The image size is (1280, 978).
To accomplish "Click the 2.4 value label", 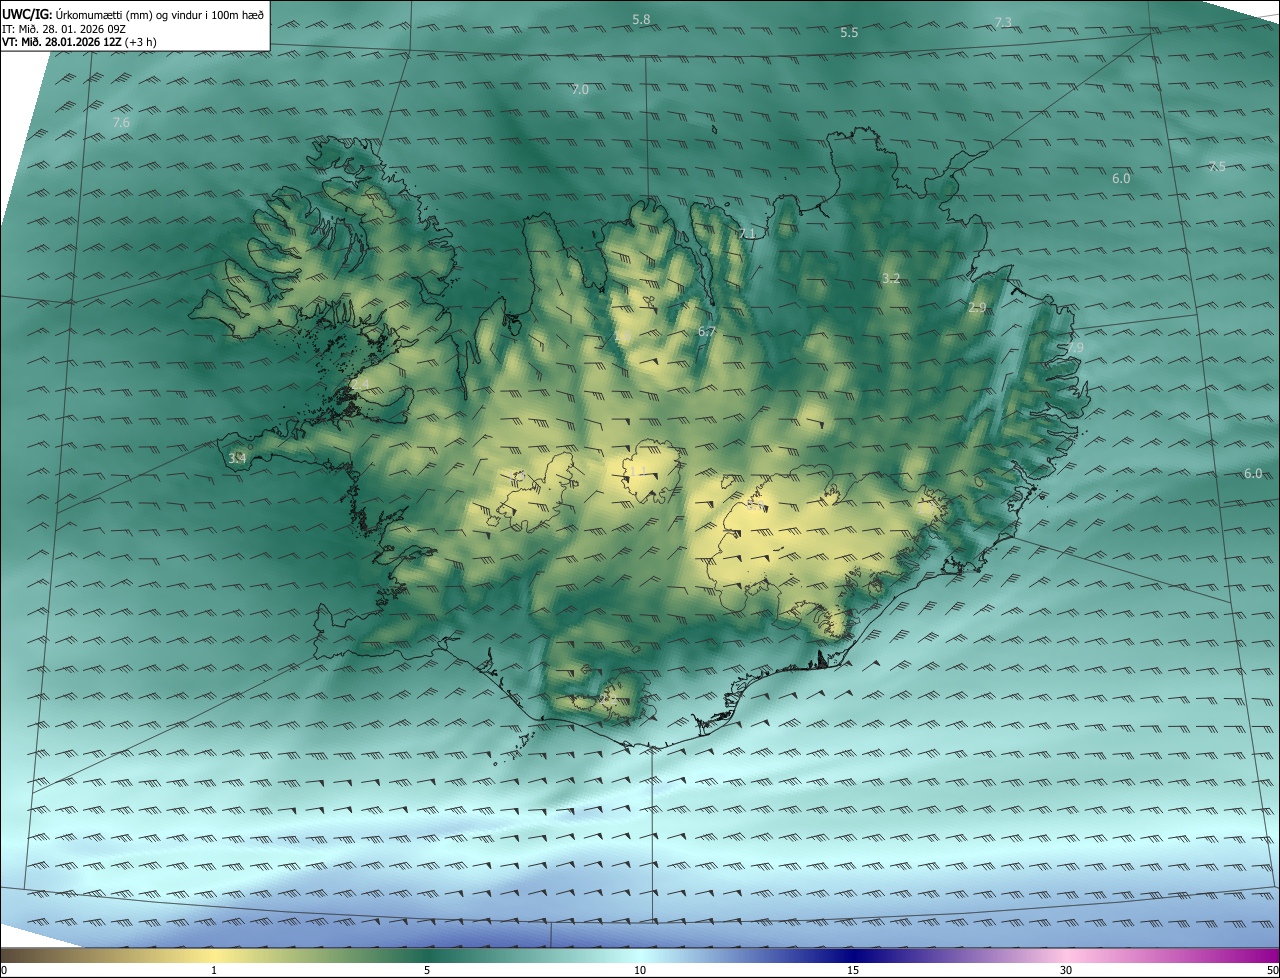I will click(361, 385).
